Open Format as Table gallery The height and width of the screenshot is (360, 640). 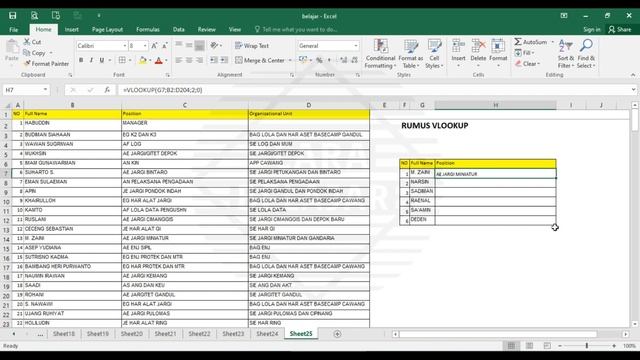pyautogui.click(x=411, y=54)
